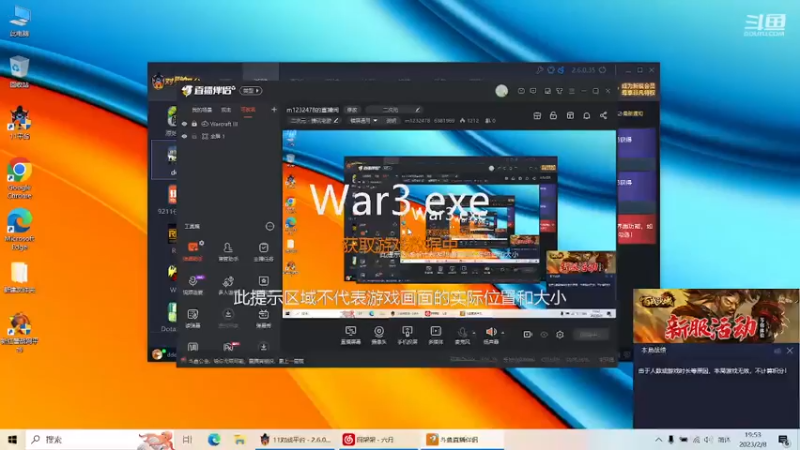800x450 pixels.
Task: Open user avatar in companion title bar
Action: 502,91
